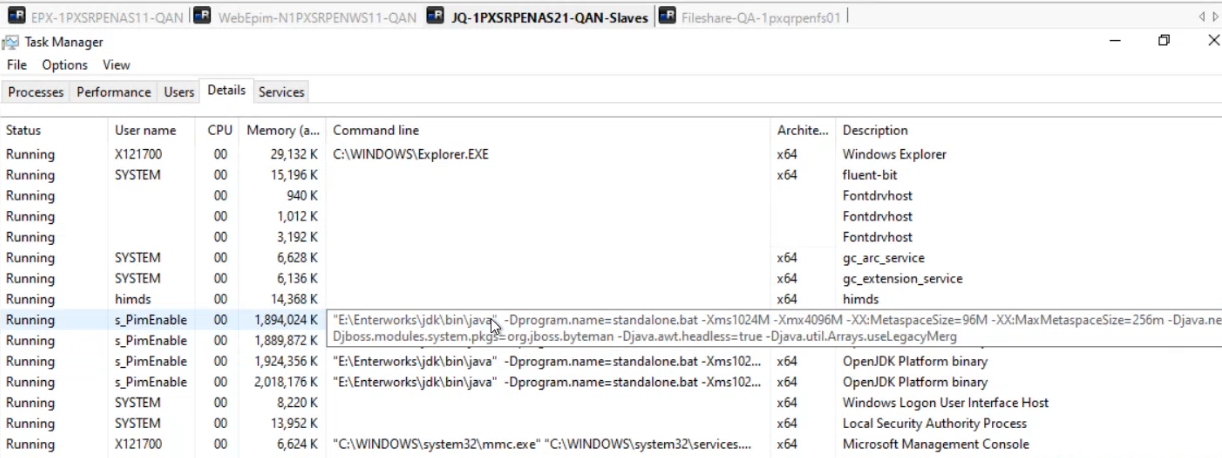1222x458 pixels.
Task: Sort processes by User name column
Action: tap(145, 130)
